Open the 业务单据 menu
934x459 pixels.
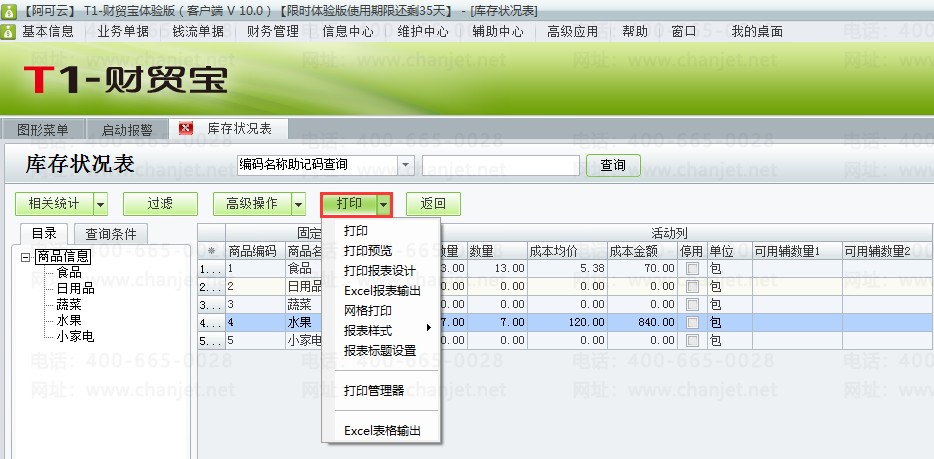point(123,32)
